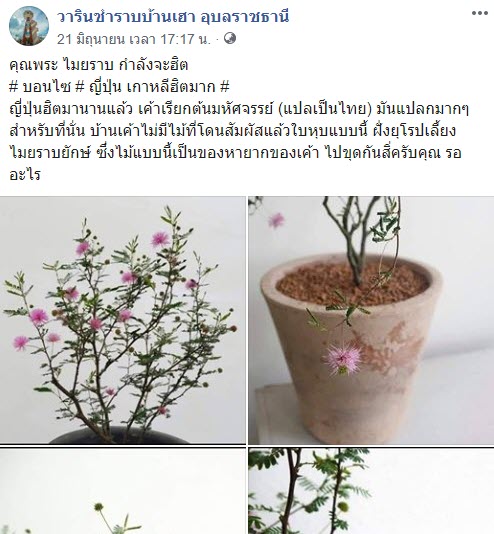Click the ญี่ปุ่น เกาหลีฮิตมาก hashtag text
494x534 pixels.
click(152, 87)
